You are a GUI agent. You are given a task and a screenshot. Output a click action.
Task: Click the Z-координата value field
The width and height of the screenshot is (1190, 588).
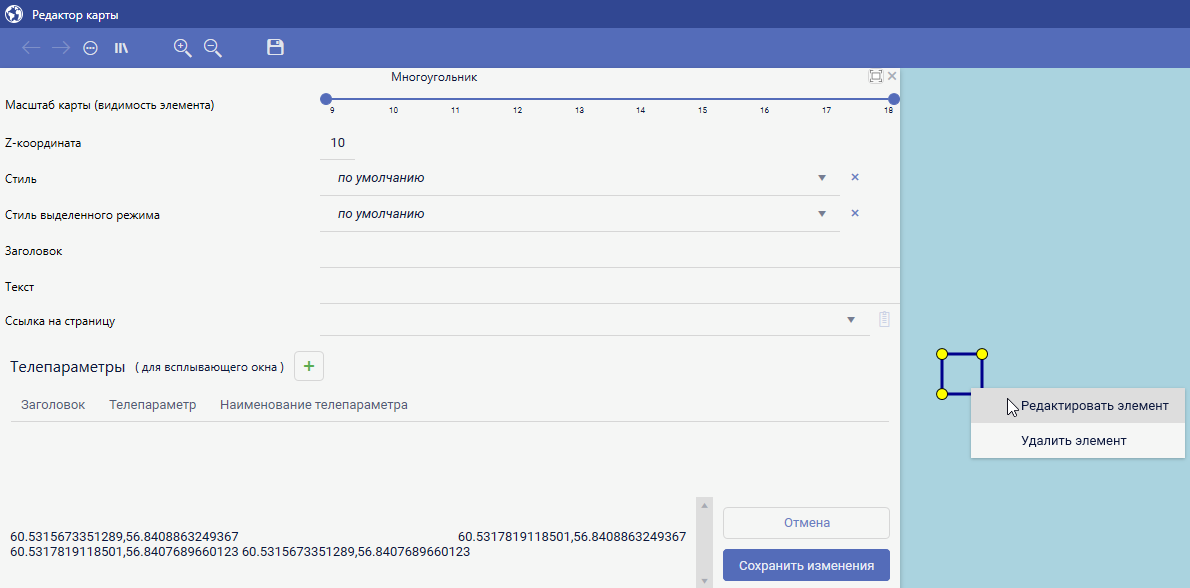(338, 143)
